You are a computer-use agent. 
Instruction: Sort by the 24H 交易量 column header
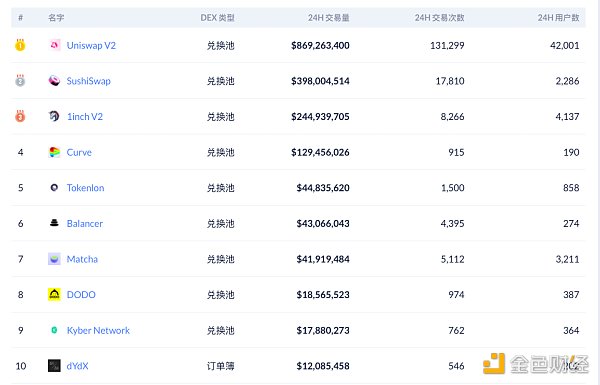[329, 18]
